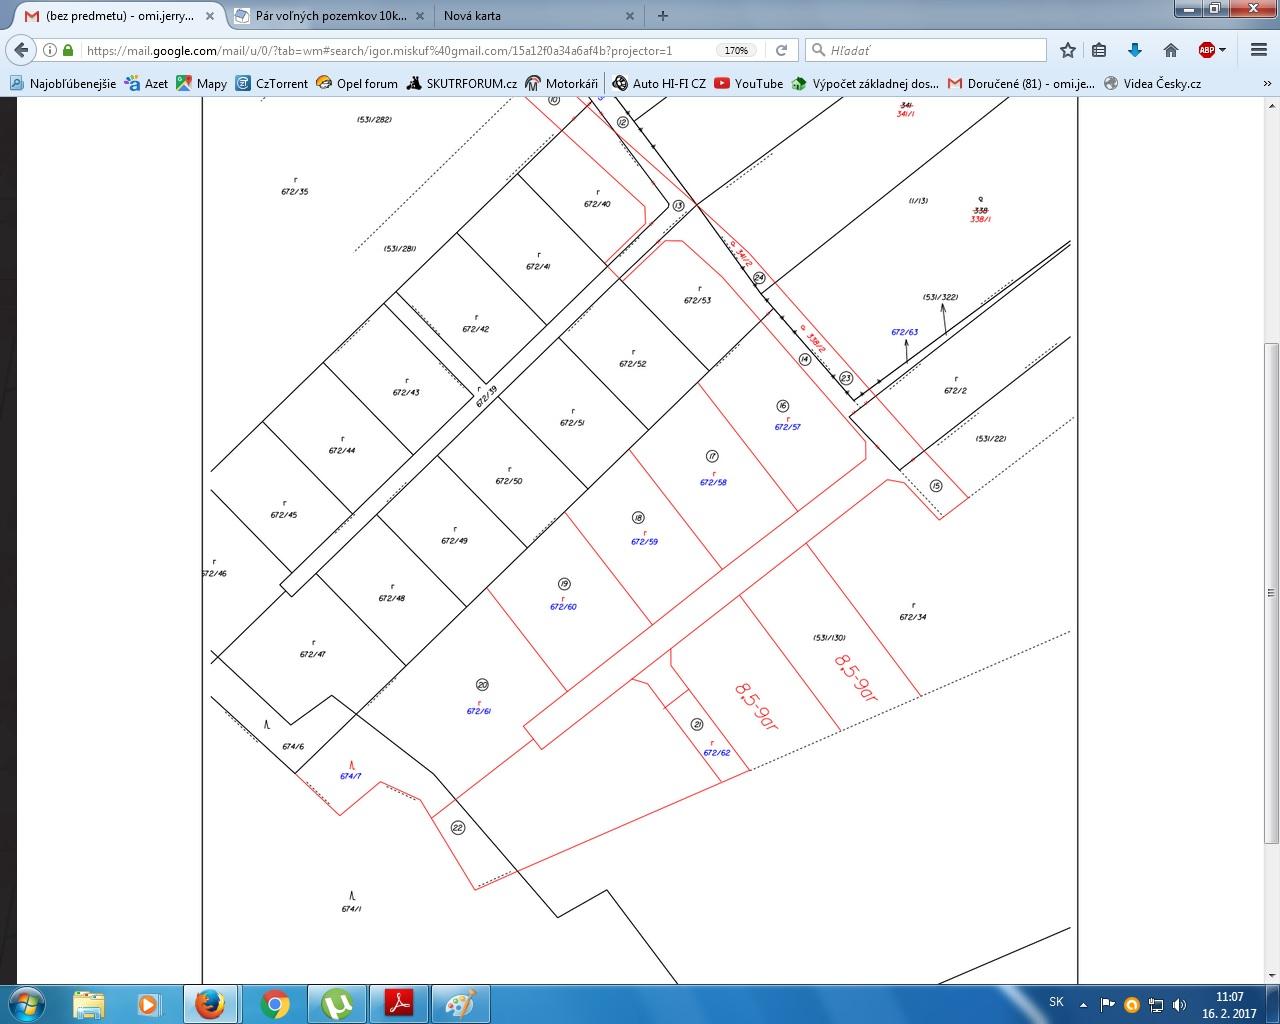Click the Firefox back arrow button
The image size is (1280, 1024).
21,50
